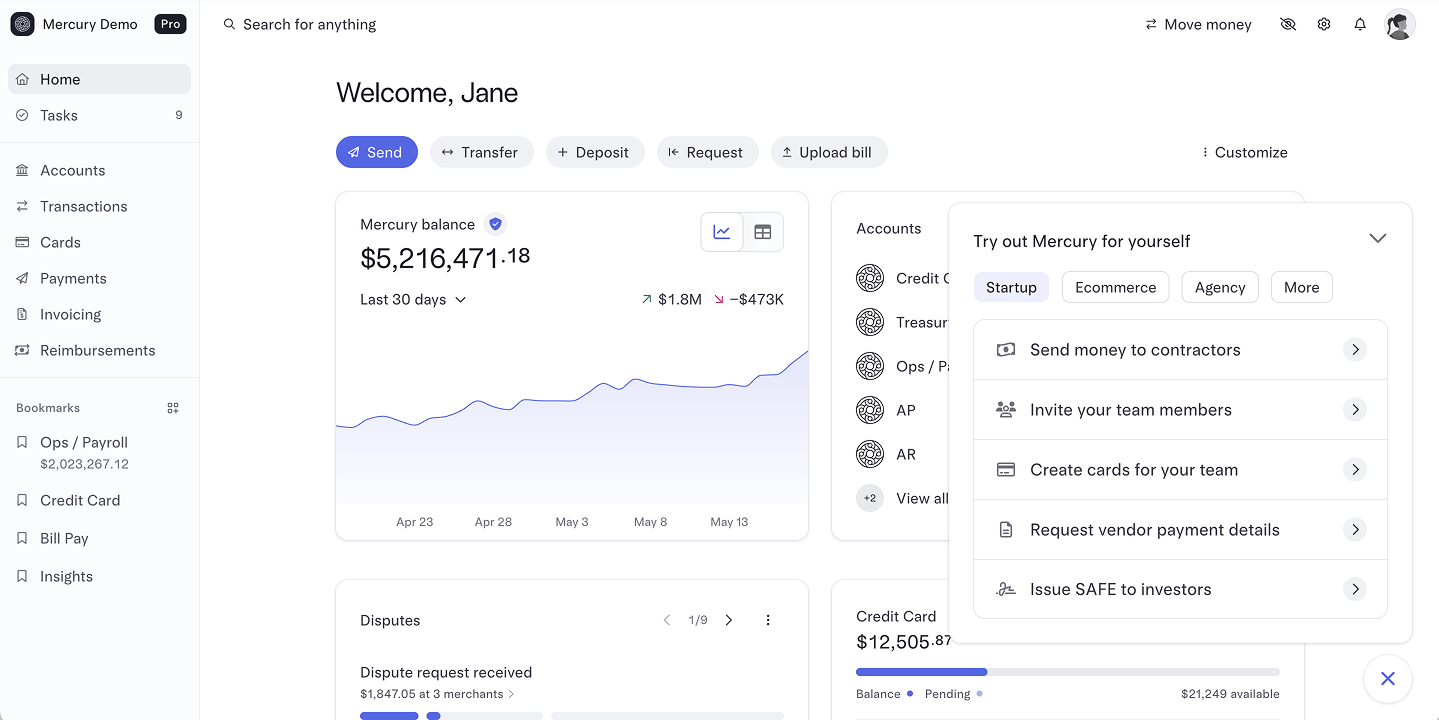The width and height of the screenshot is (1439, 720).
Task: Click bookmarks edit grid icon
Action: 173,408
